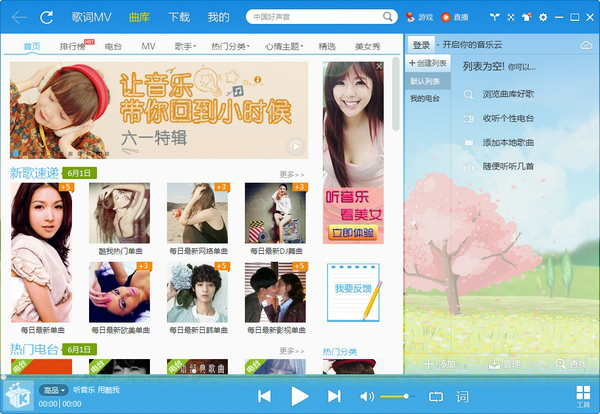Open 每日最新单曲 thumbnail
This screenshot has width=600, height=414.
(x=42, y=253)
